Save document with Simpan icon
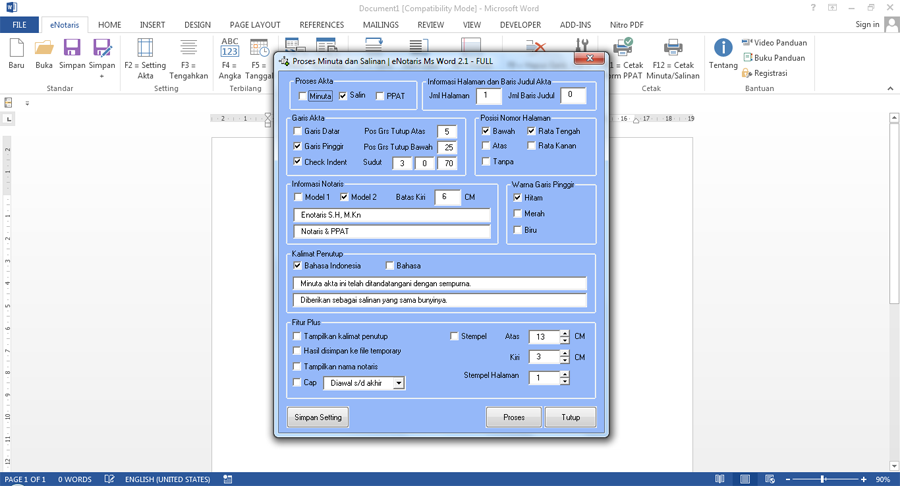The image size is (900, 486). point(72,48)
